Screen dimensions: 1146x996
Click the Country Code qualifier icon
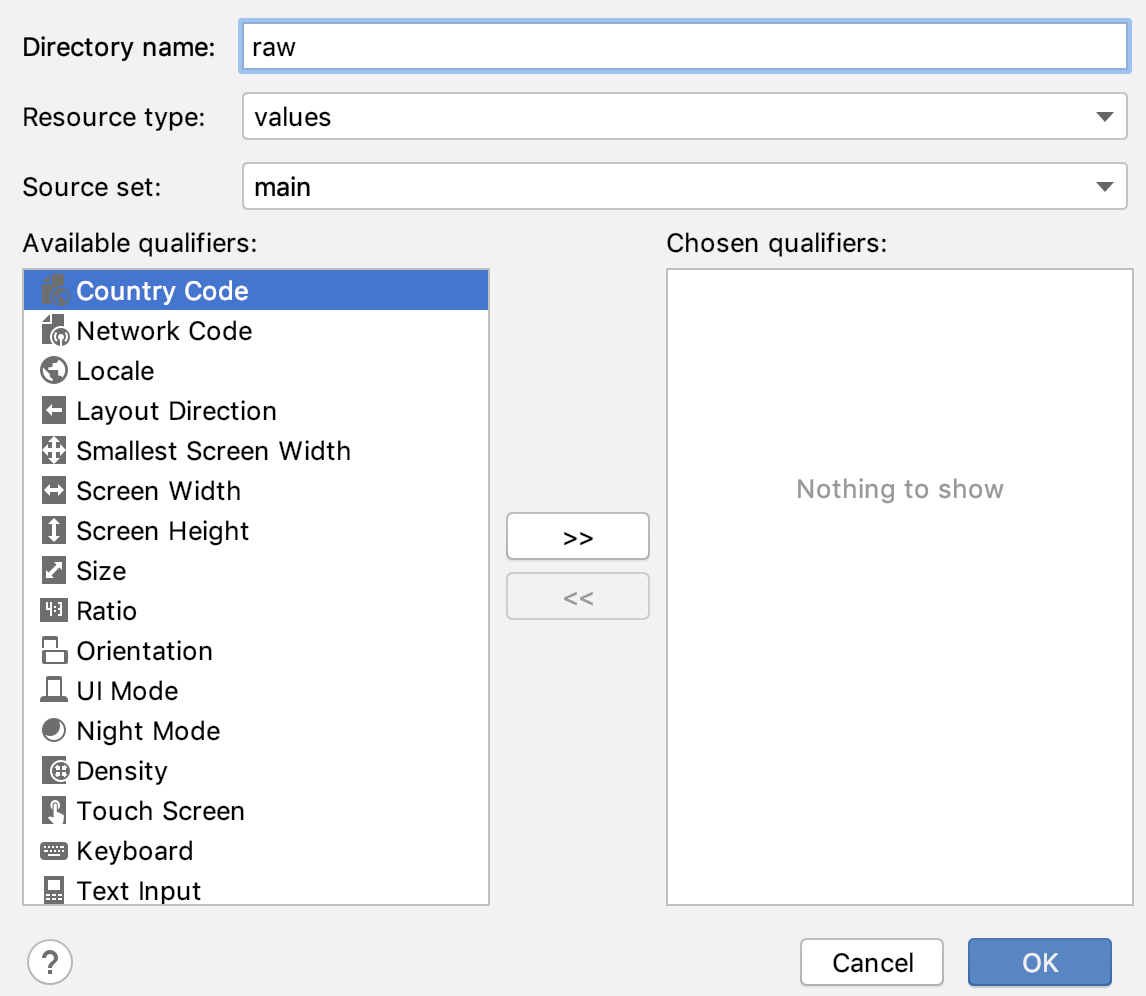[54, 290]
